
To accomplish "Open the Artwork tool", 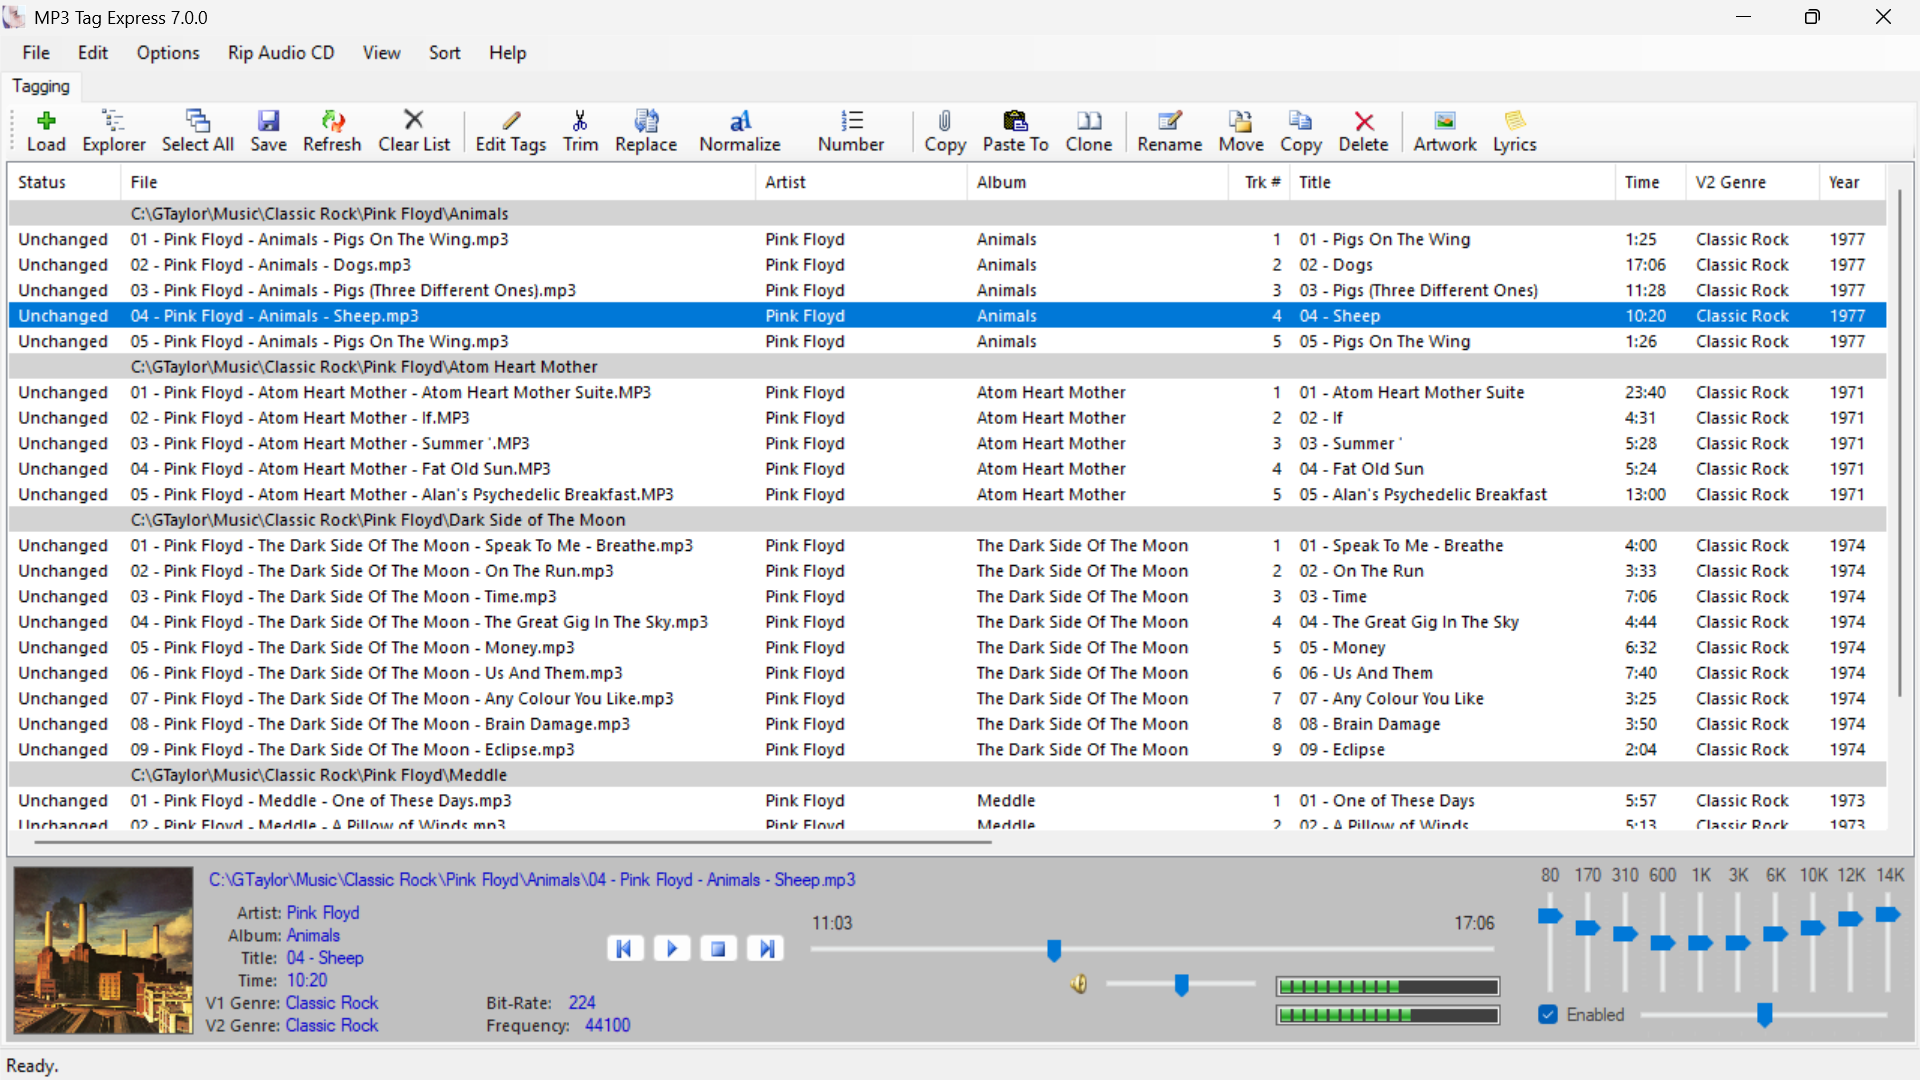I will point(1445,131).
